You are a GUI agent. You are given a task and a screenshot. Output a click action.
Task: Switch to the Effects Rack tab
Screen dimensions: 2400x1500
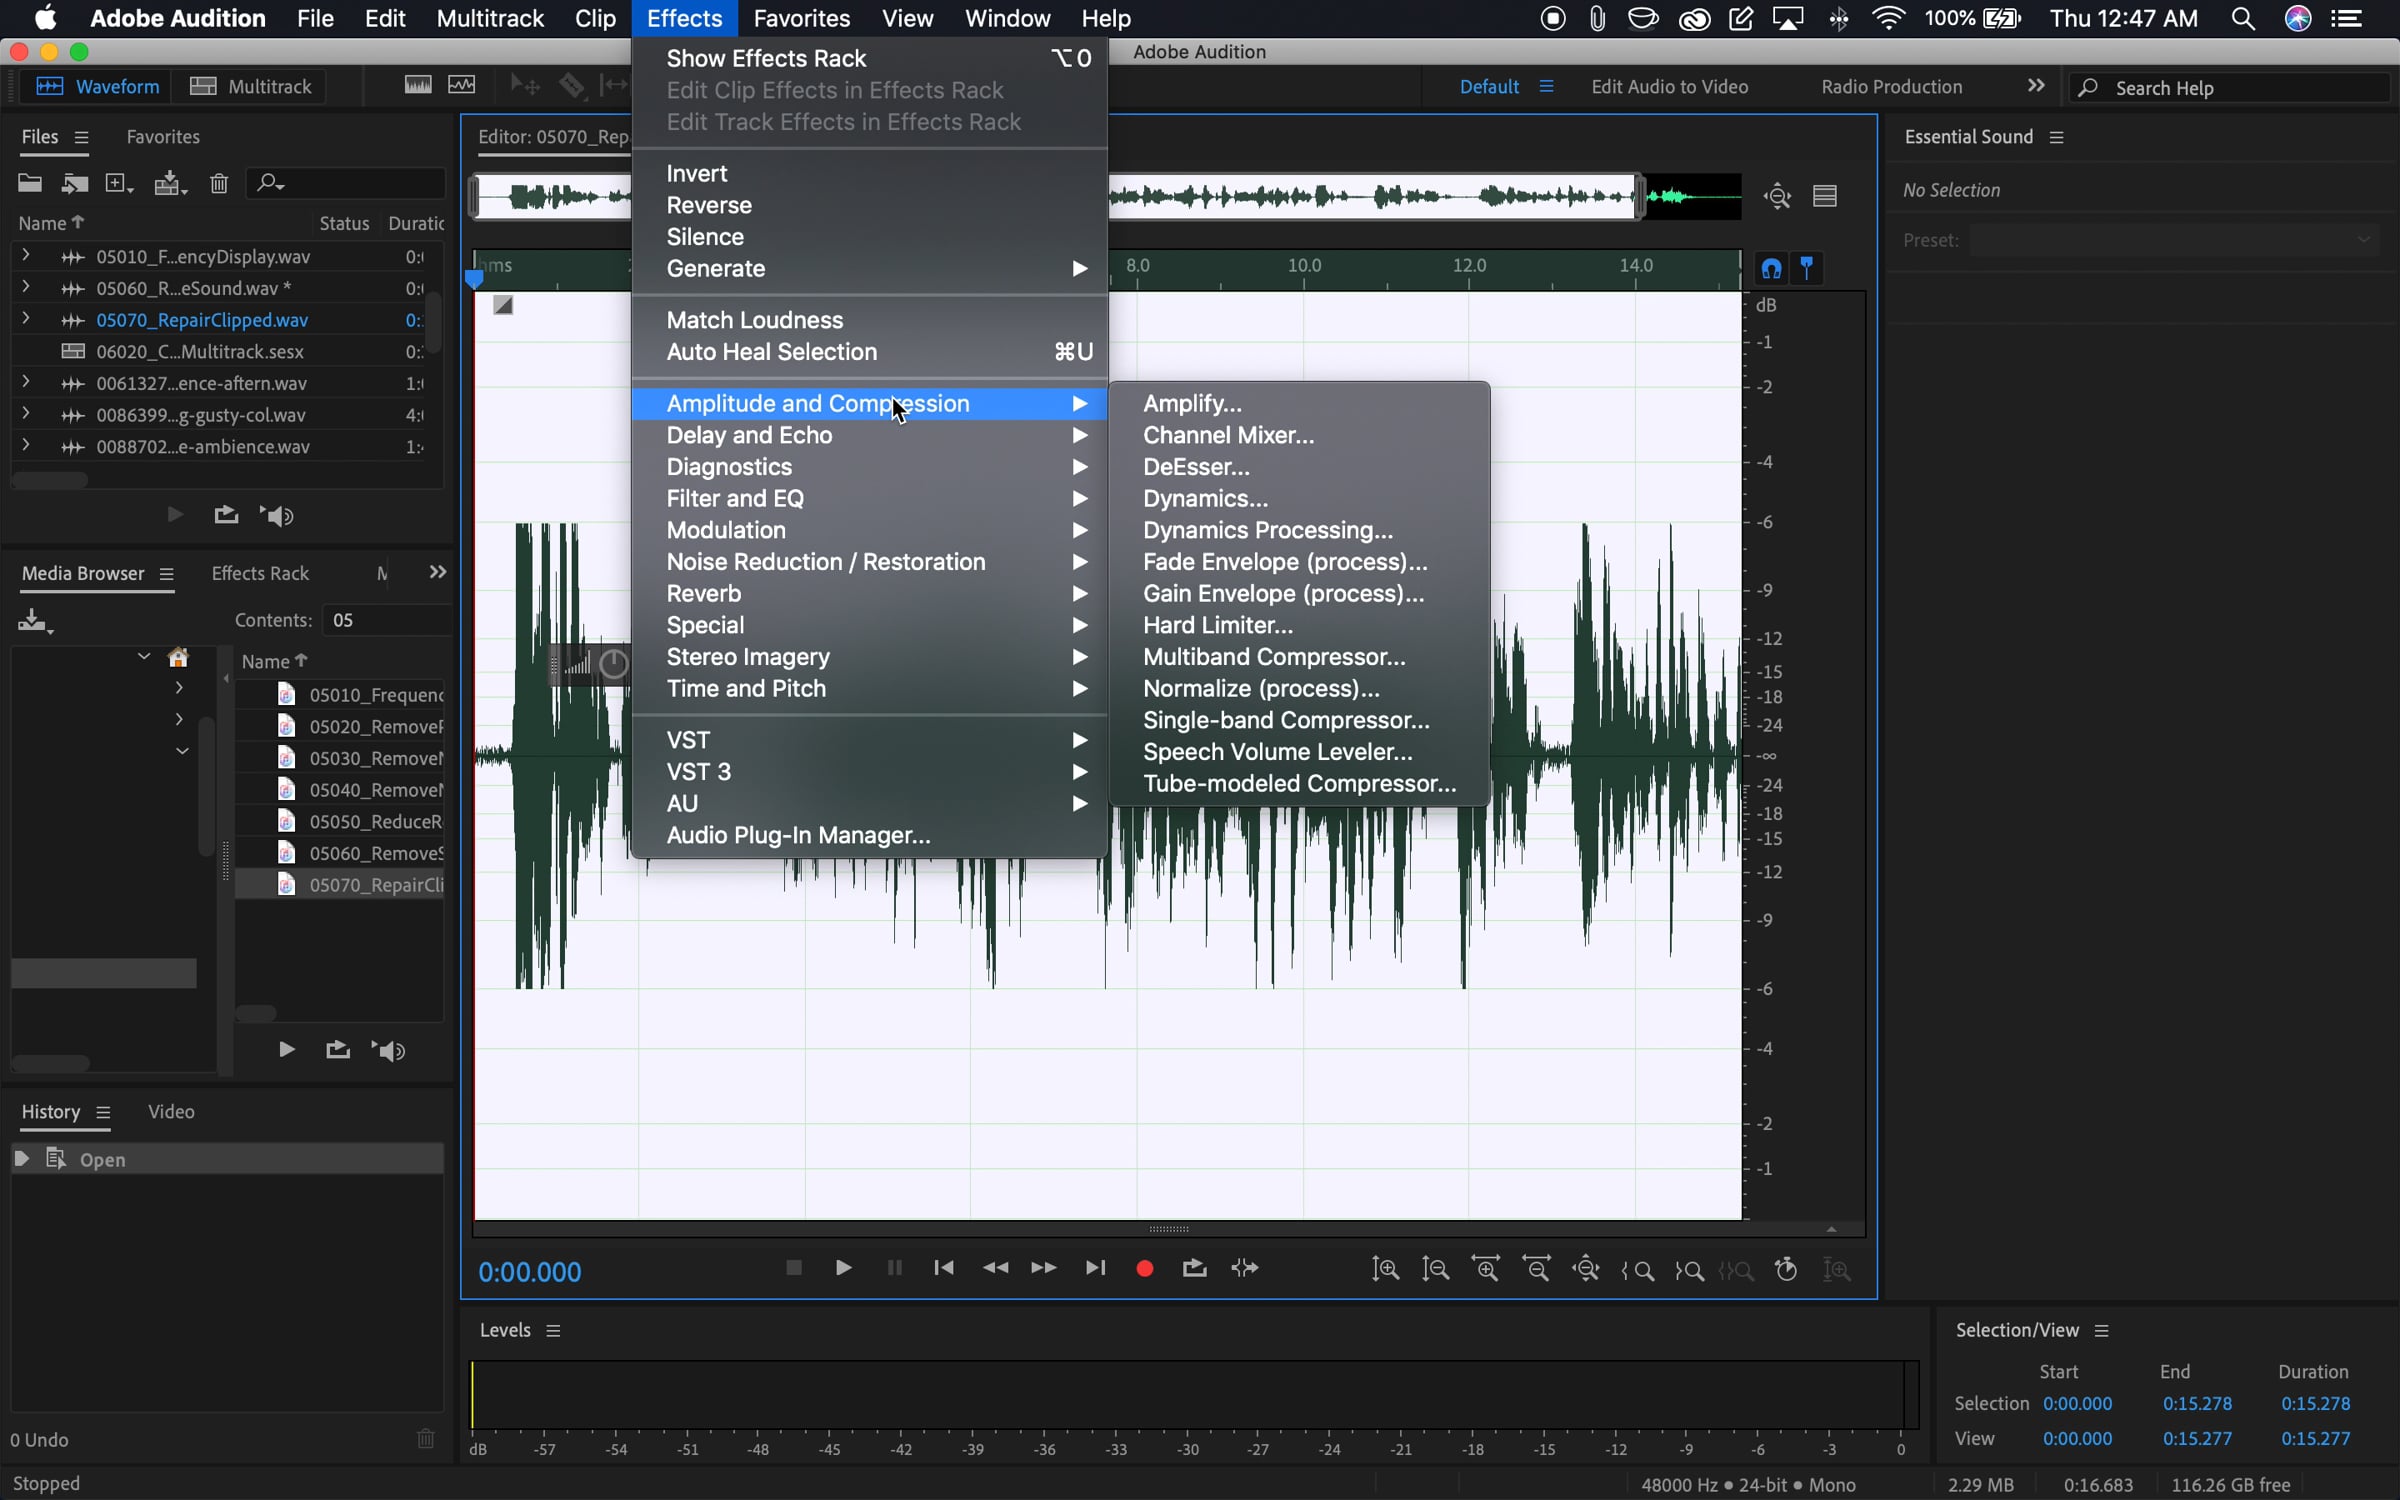(x=260, y=573)
